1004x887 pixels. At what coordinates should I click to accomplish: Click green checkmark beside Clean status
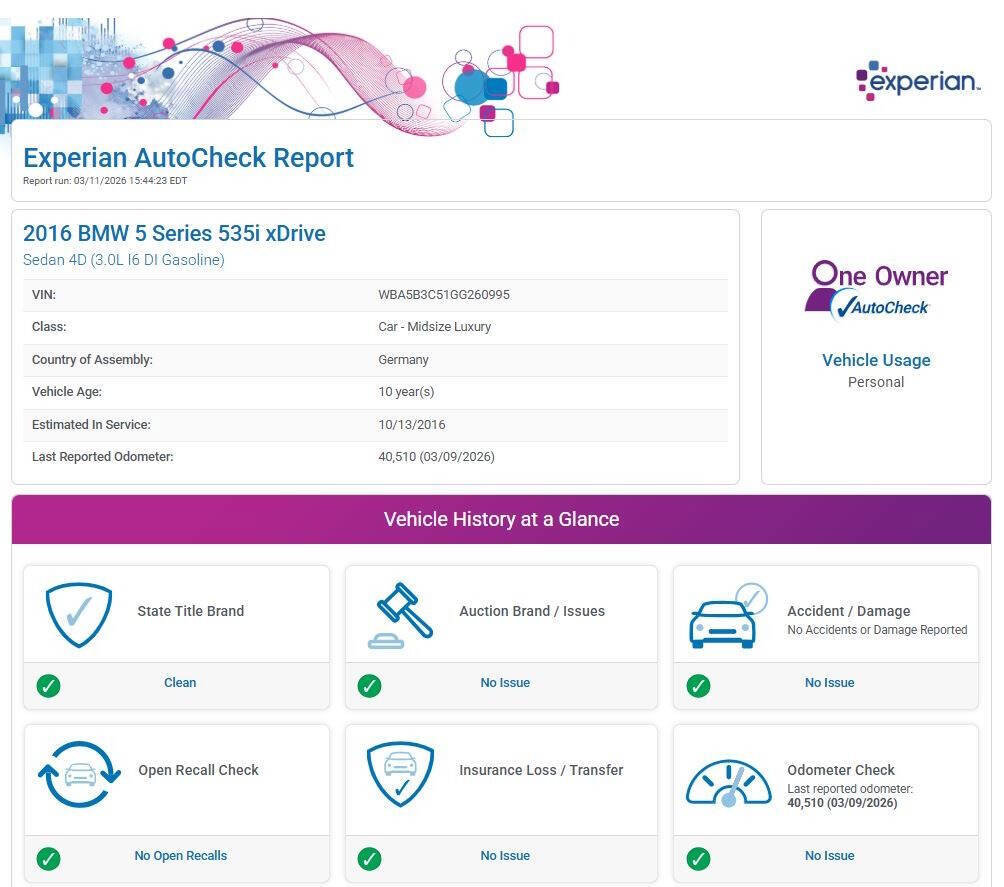coord(48,685)
